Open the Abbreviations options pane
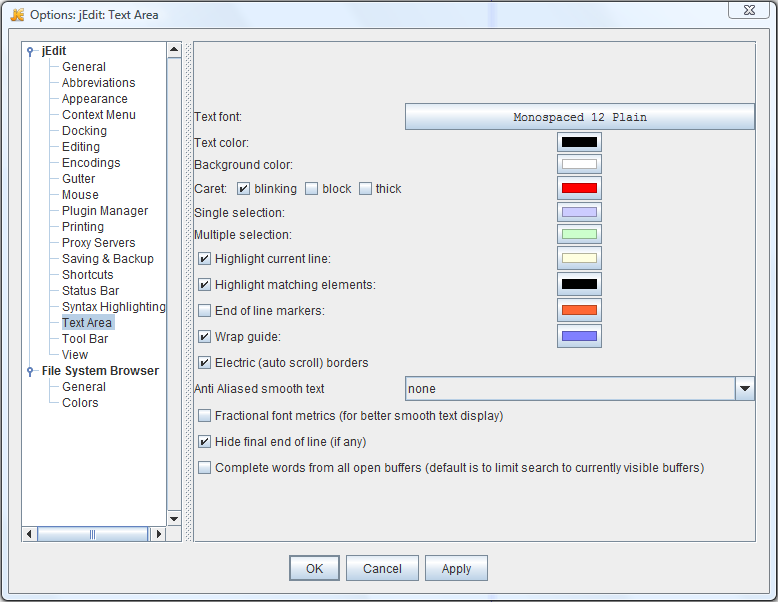Image resolution: width=778 pixels, height=602 pixels. [98, 82]
